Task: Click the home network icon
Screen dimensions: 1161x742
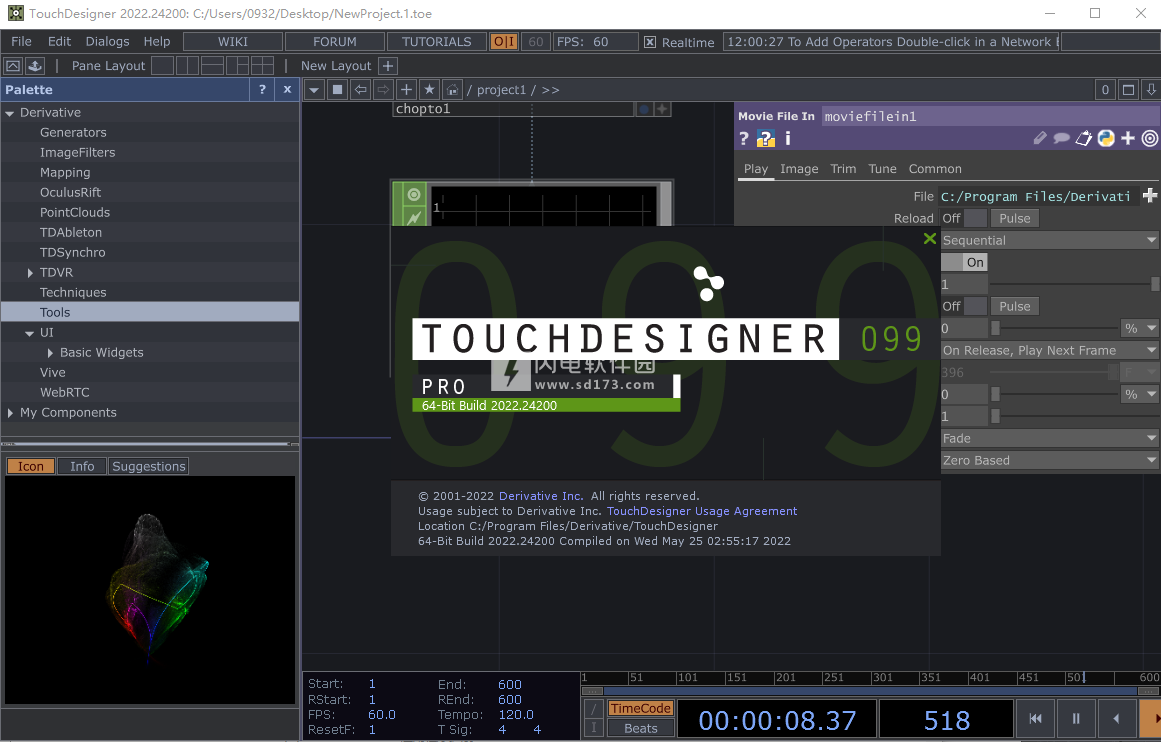Action: (452, 90)
